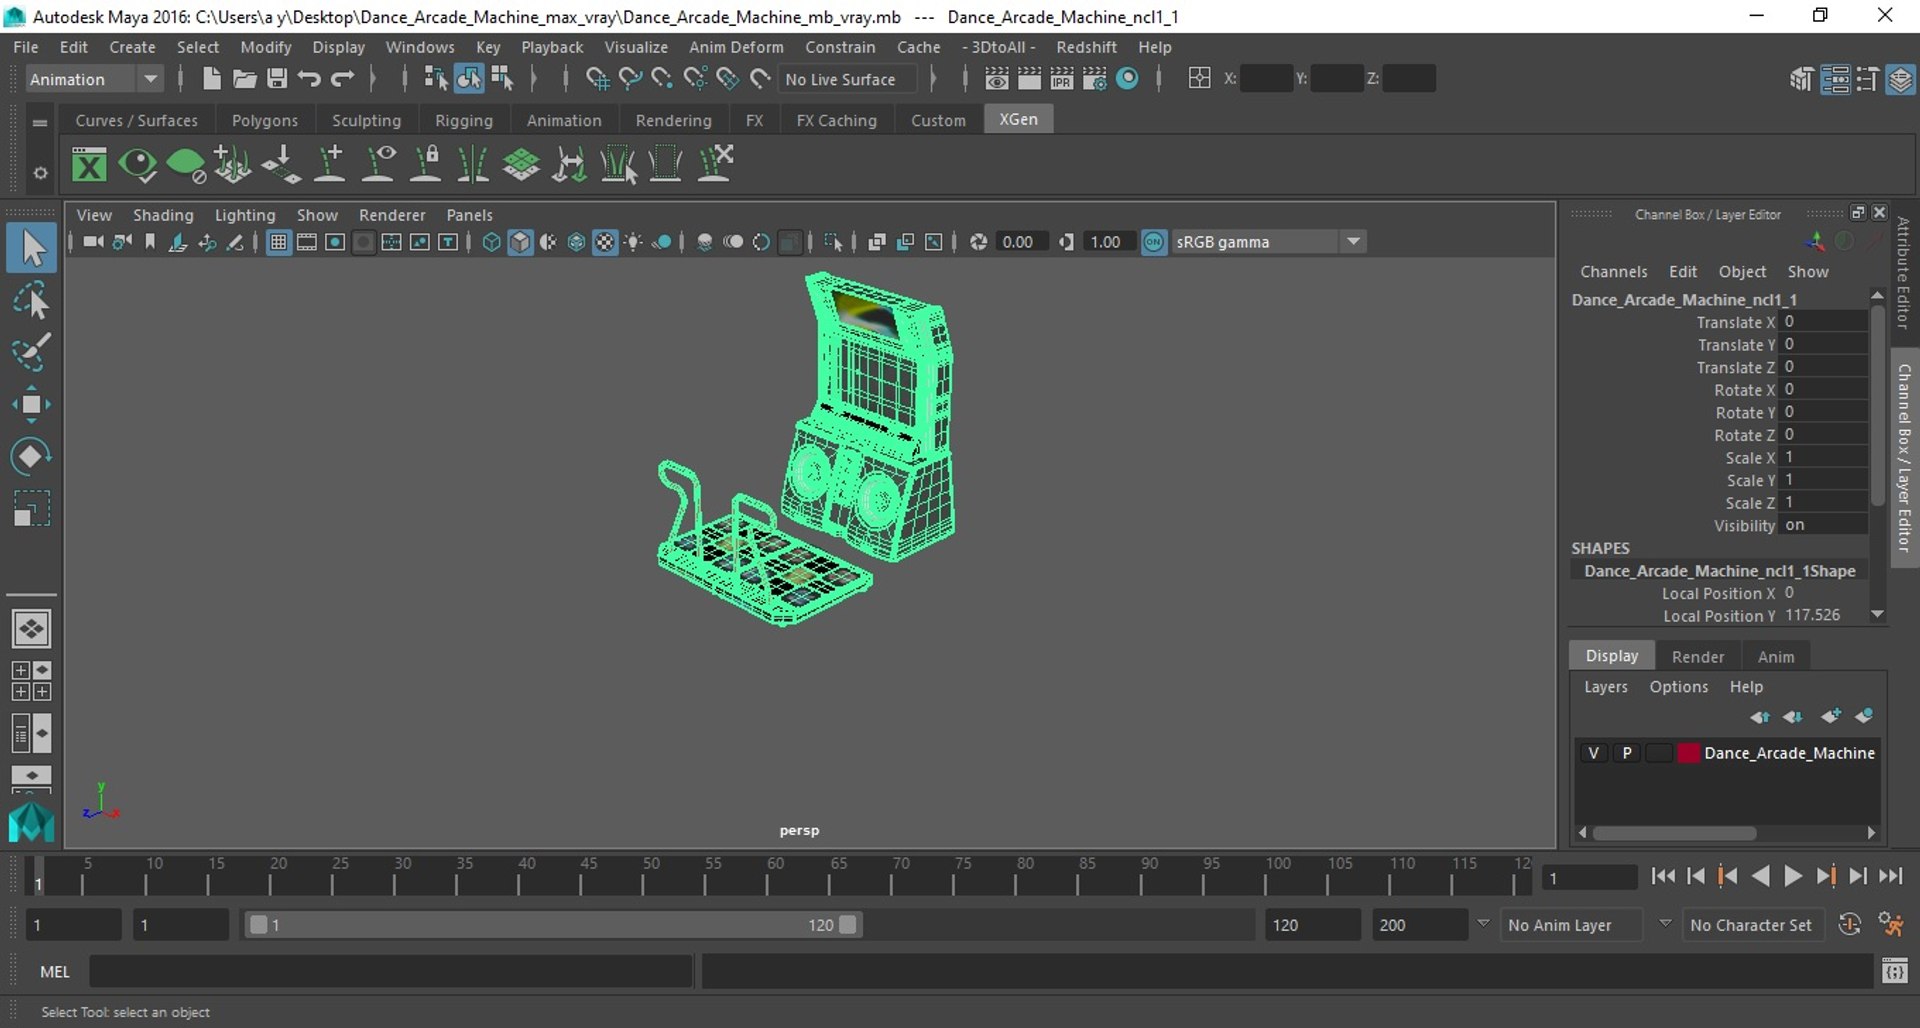The width and height of the screenshot is (1920, 1028).
Task: Open the Animation menu set dropdown
Action: [150, 79]
